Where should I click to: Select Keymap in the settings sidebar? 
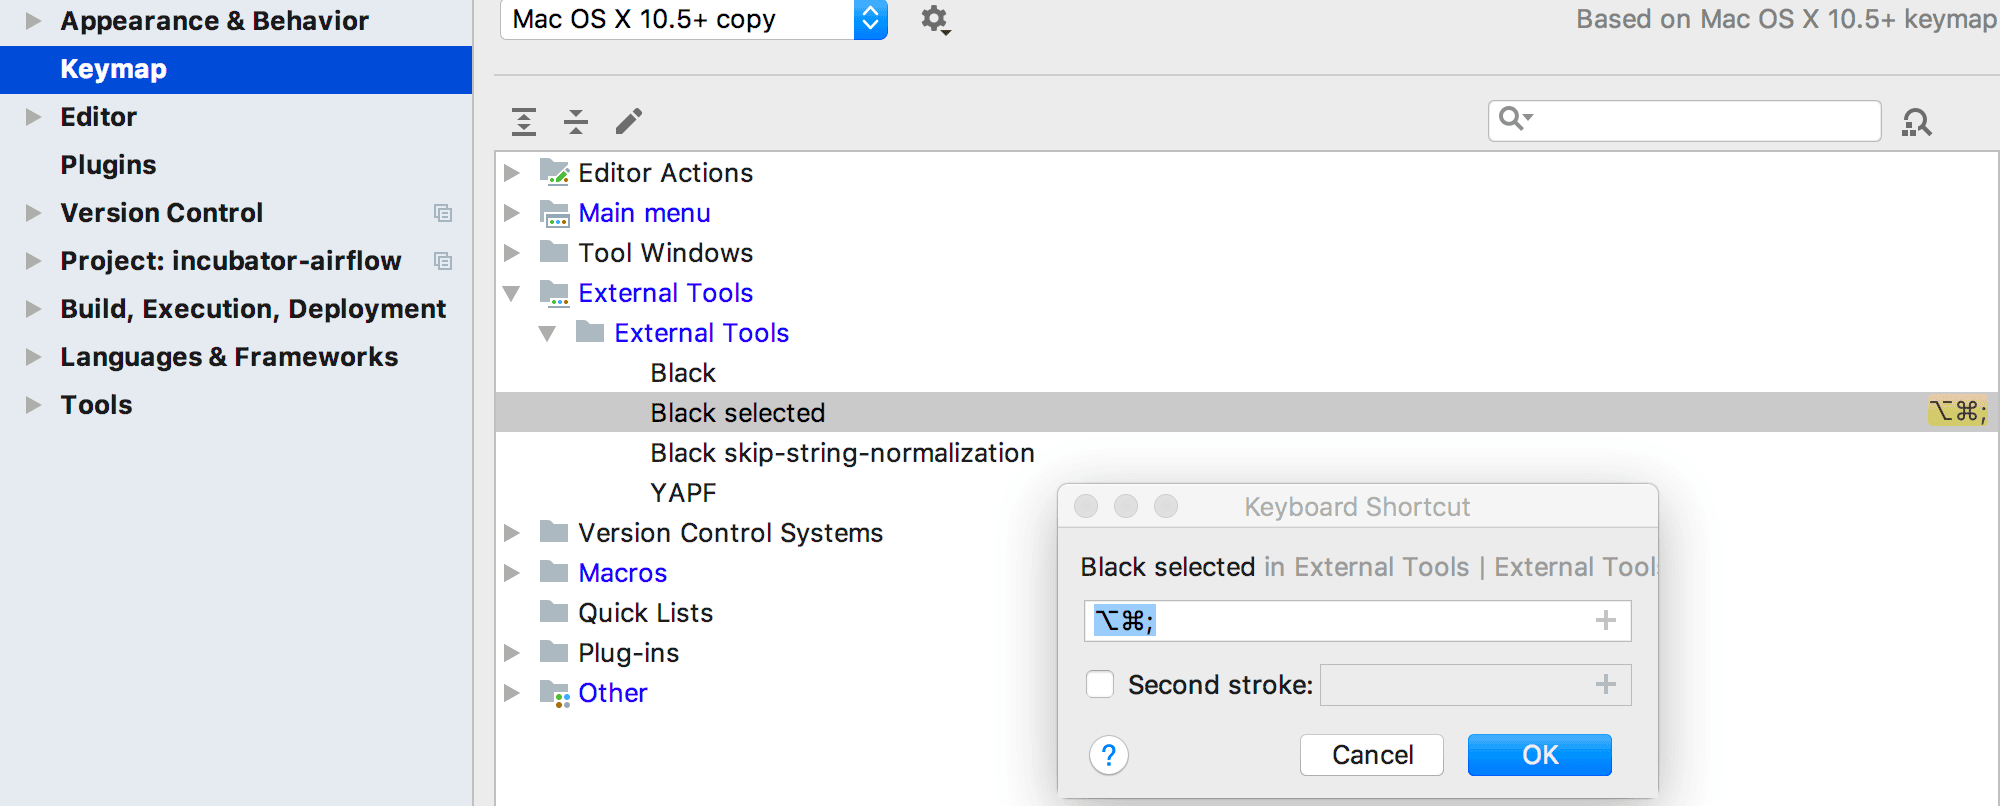pyautogui.click(x=236, y=69)
